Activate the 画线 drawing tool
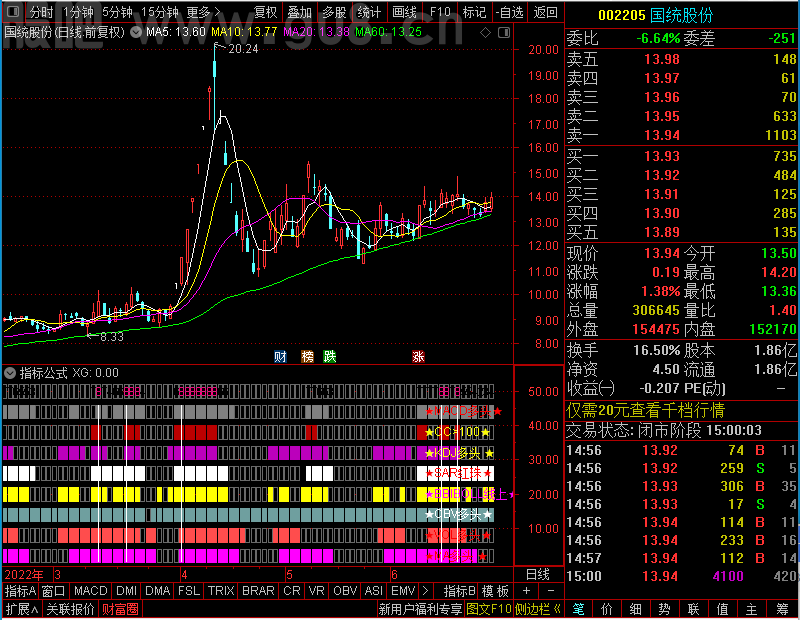Viewport: 800px width, 620px height. click(404, 12)
